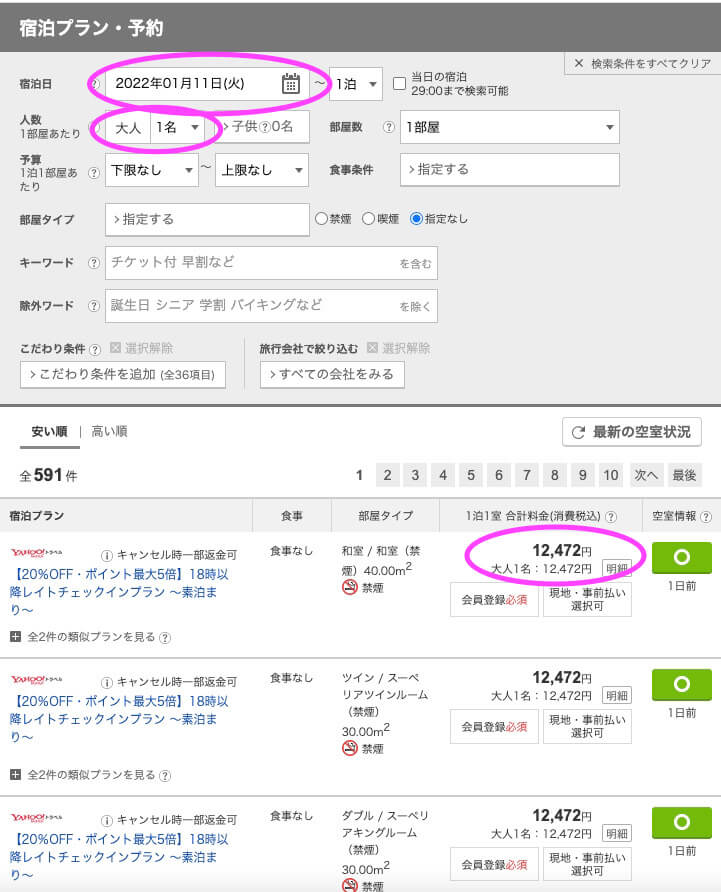
Task: Jump to 最後 last page
Action: pos(685,475)
